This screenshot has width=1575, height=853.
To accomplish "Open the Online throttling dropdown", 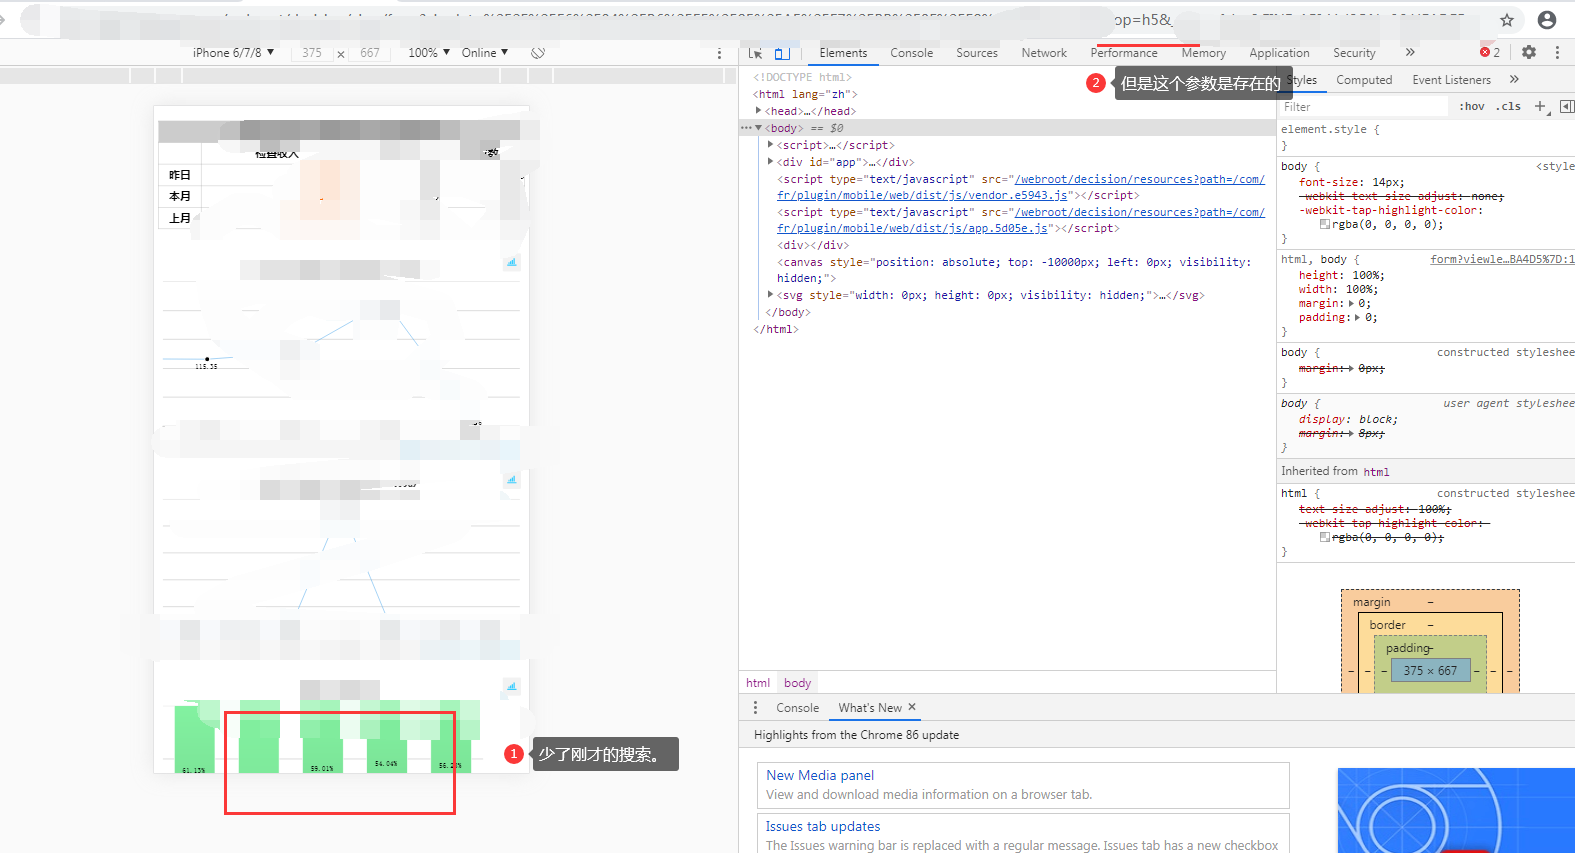I will (x=485, y=53).
